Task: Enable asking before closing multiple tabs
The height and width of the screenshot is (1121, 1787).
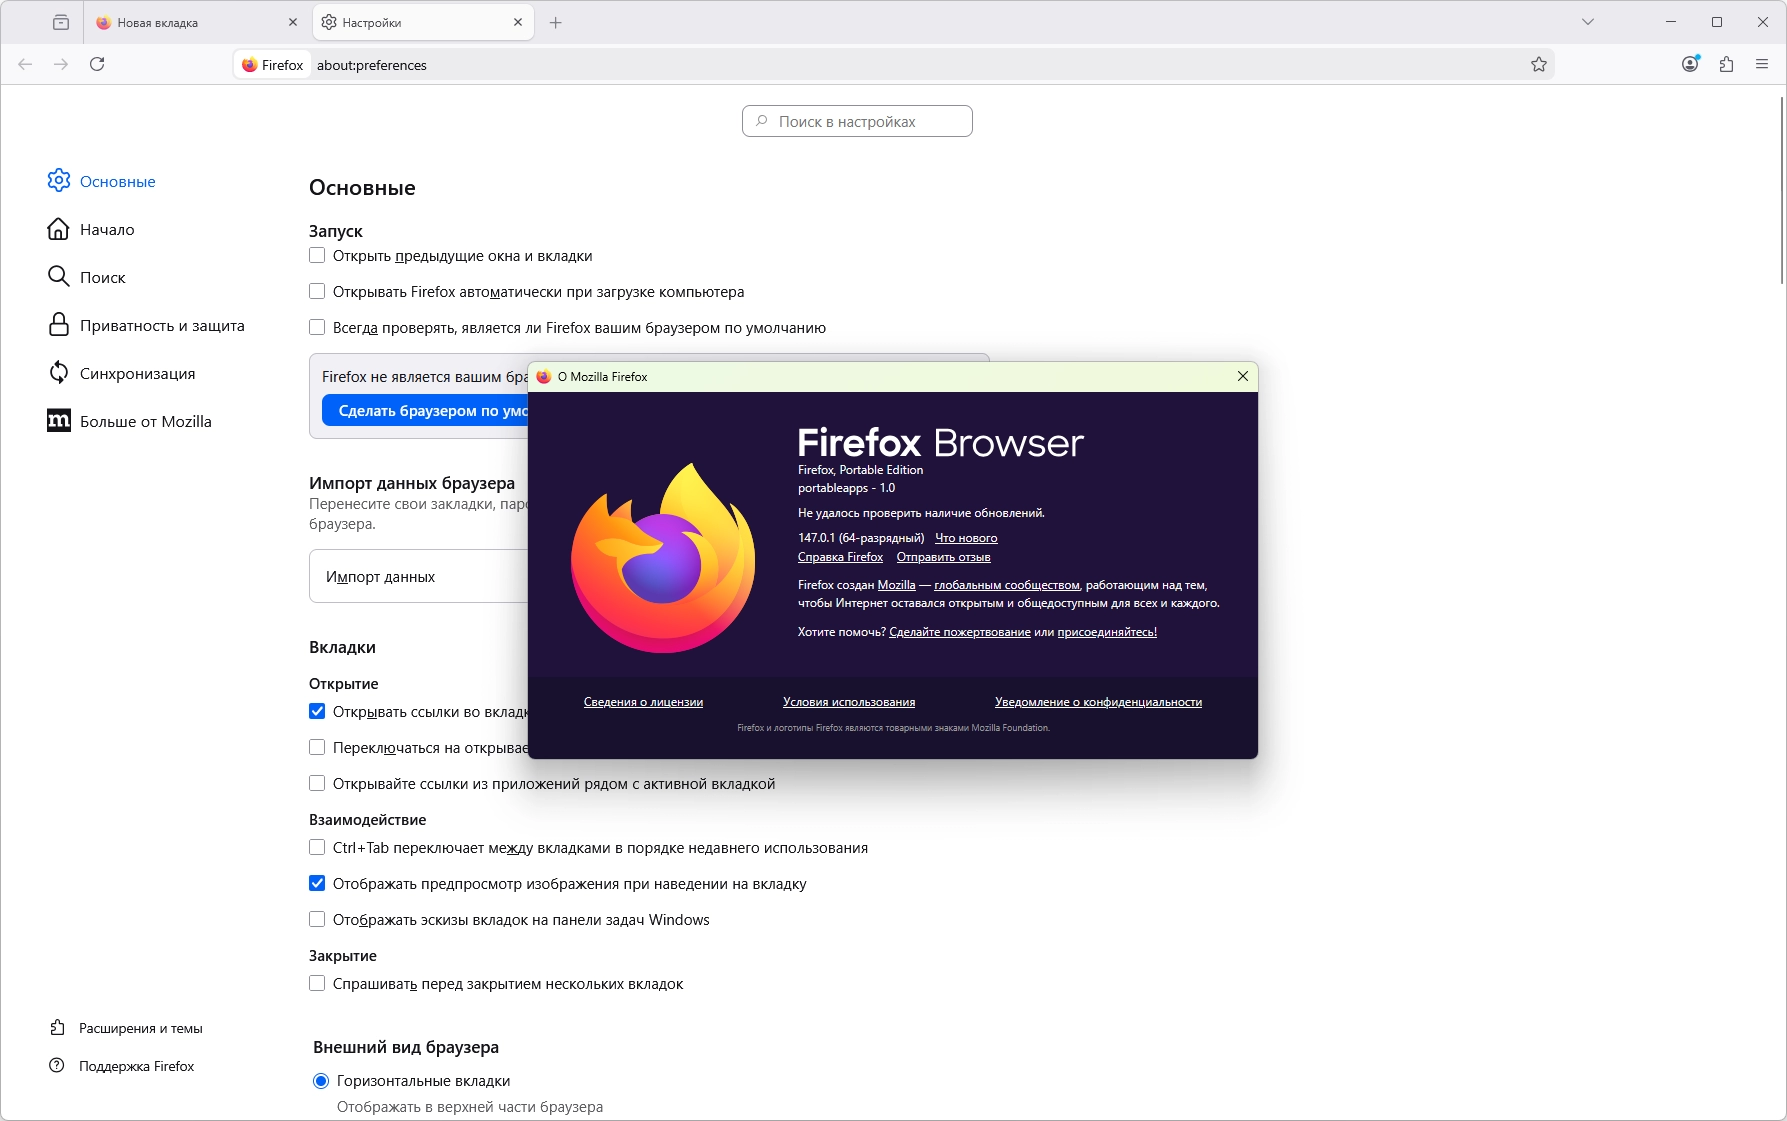Action: coord(317,983)
